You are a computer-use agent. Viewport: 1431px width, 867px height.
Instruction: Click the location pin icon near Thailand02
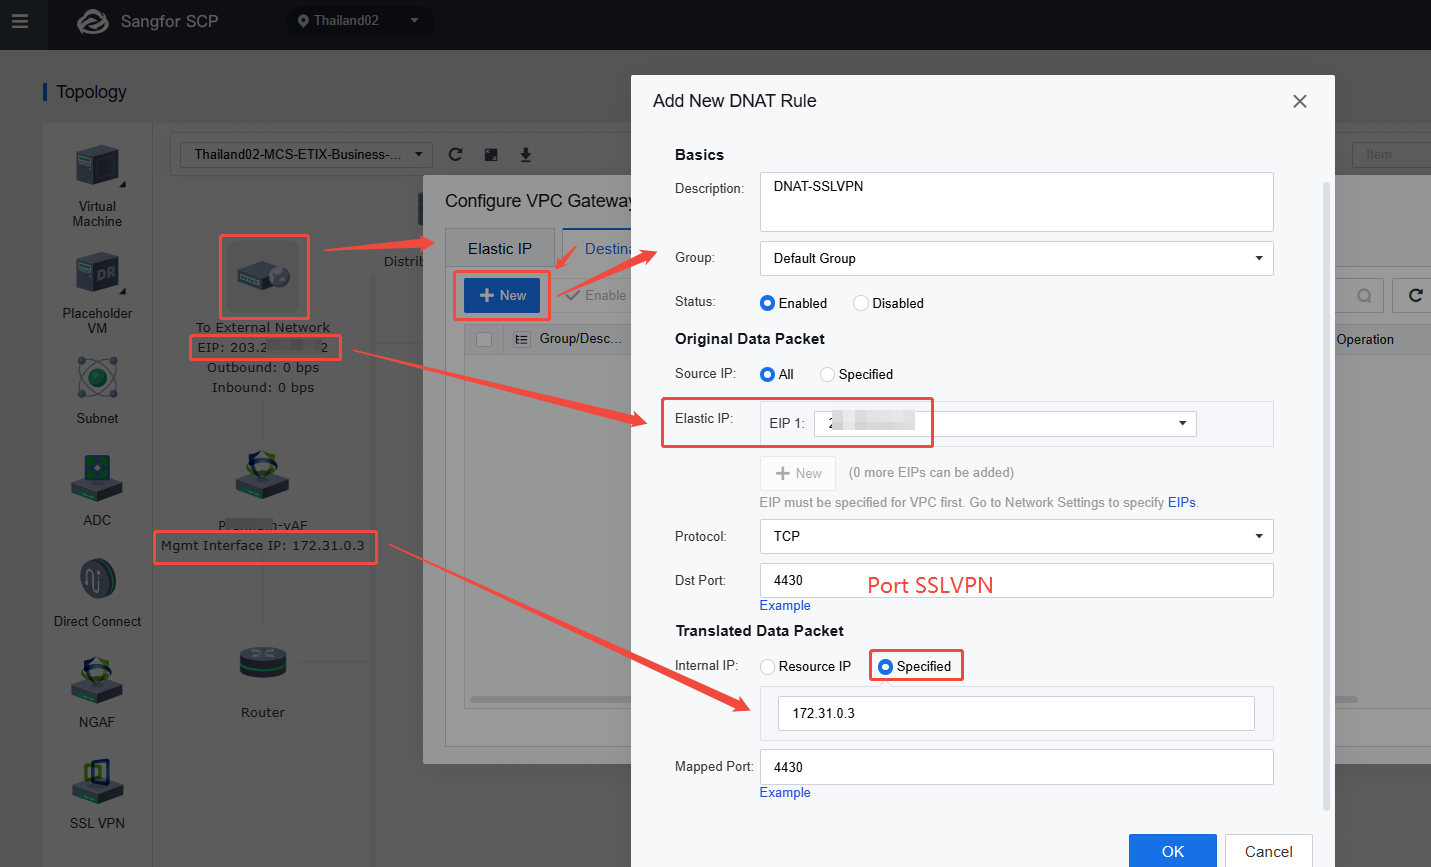click(x=303, y=21)
